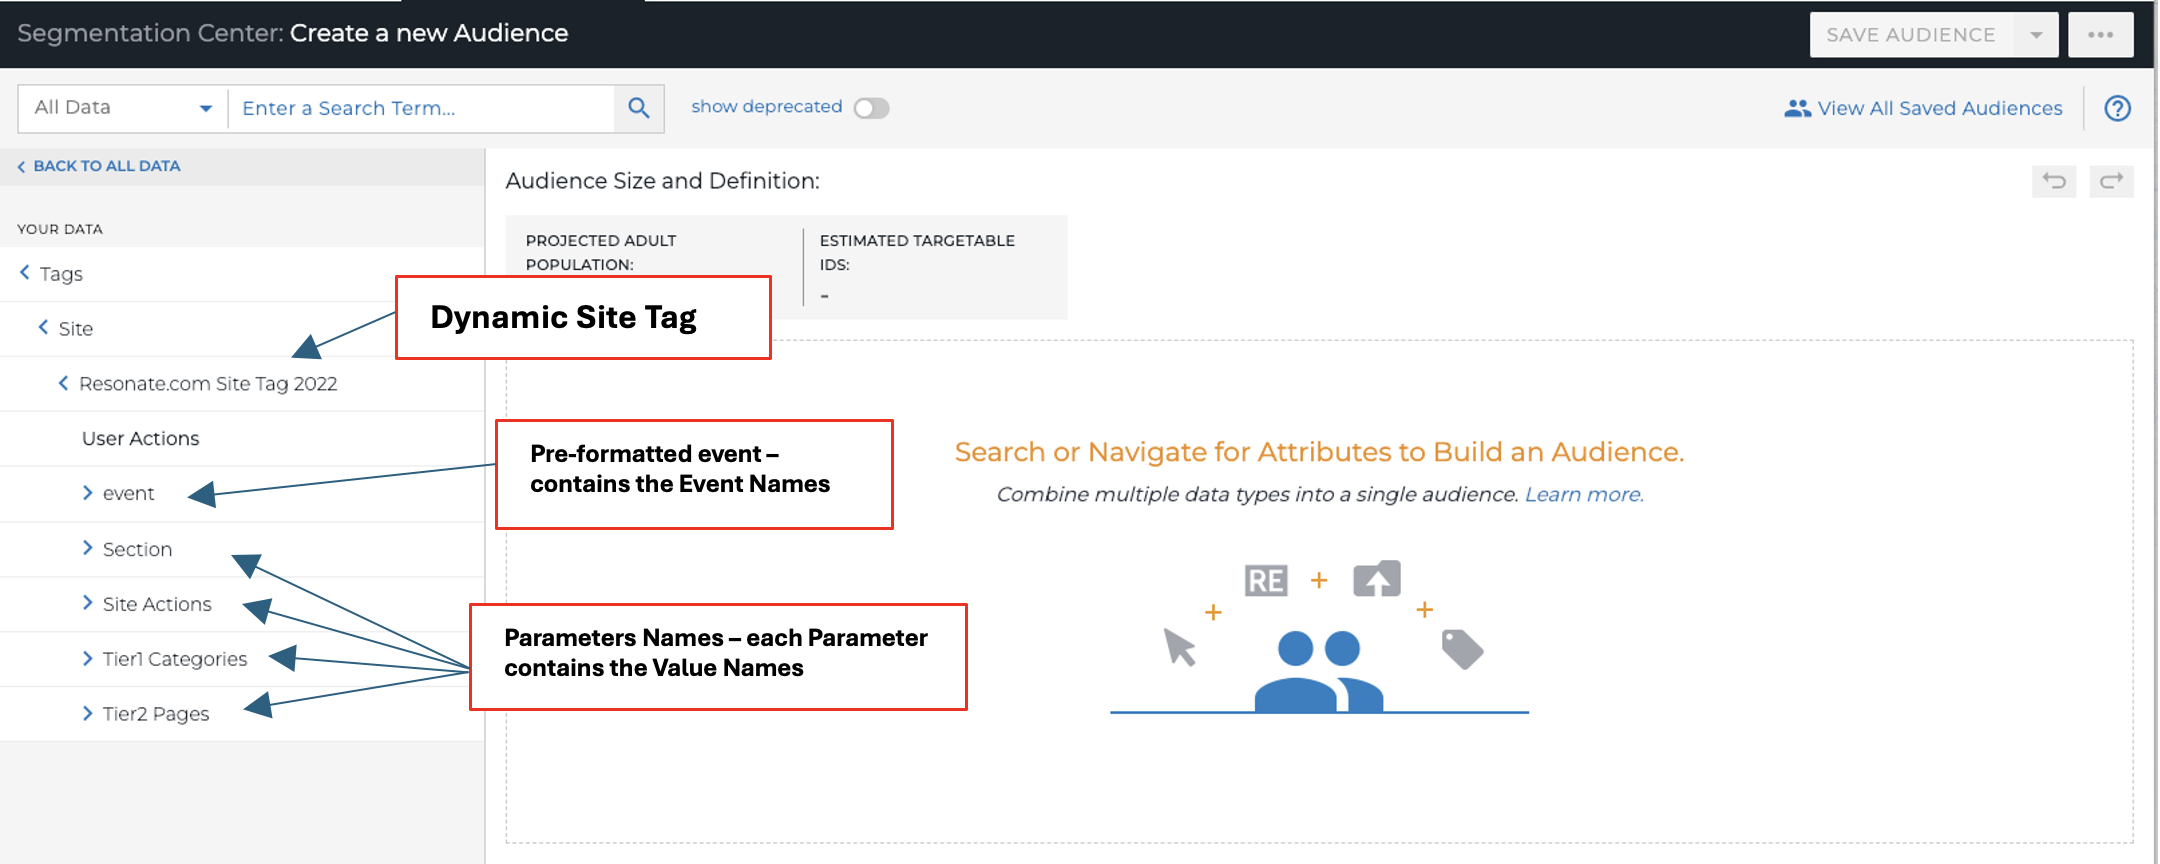2160x864 pixels.
Task: Expand the Section node chevron
Action: (88, 548)
